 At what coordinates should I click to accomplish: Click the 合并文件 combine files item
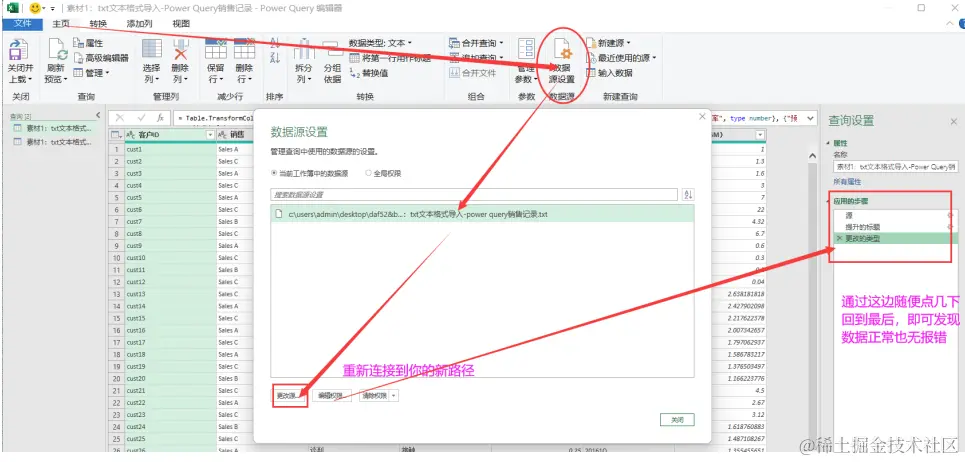473,73
